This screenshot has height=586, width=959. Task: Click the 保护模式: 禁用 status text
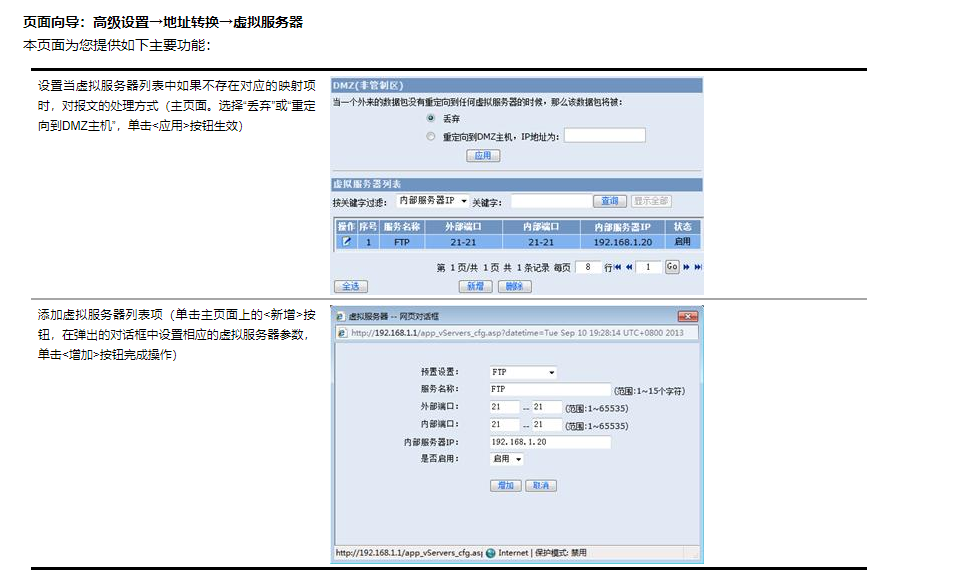pos(561,553)
